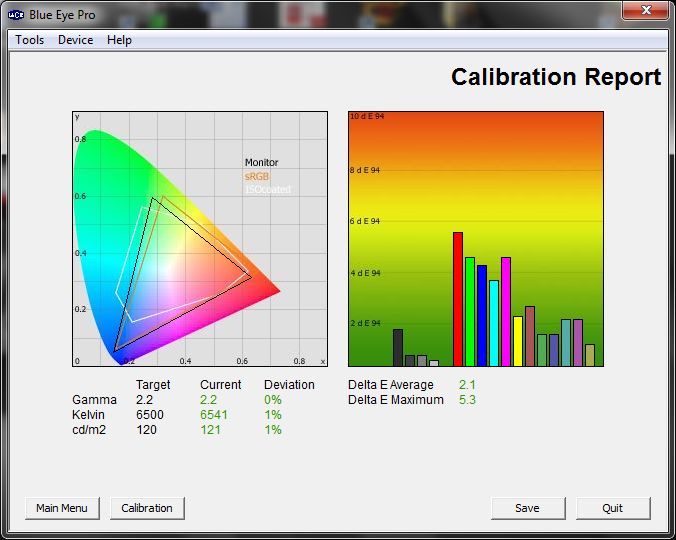This screenshot has width=676, height=540.
Task: Click the ISOcoated legend label
Action: click(x=266, y=190)
